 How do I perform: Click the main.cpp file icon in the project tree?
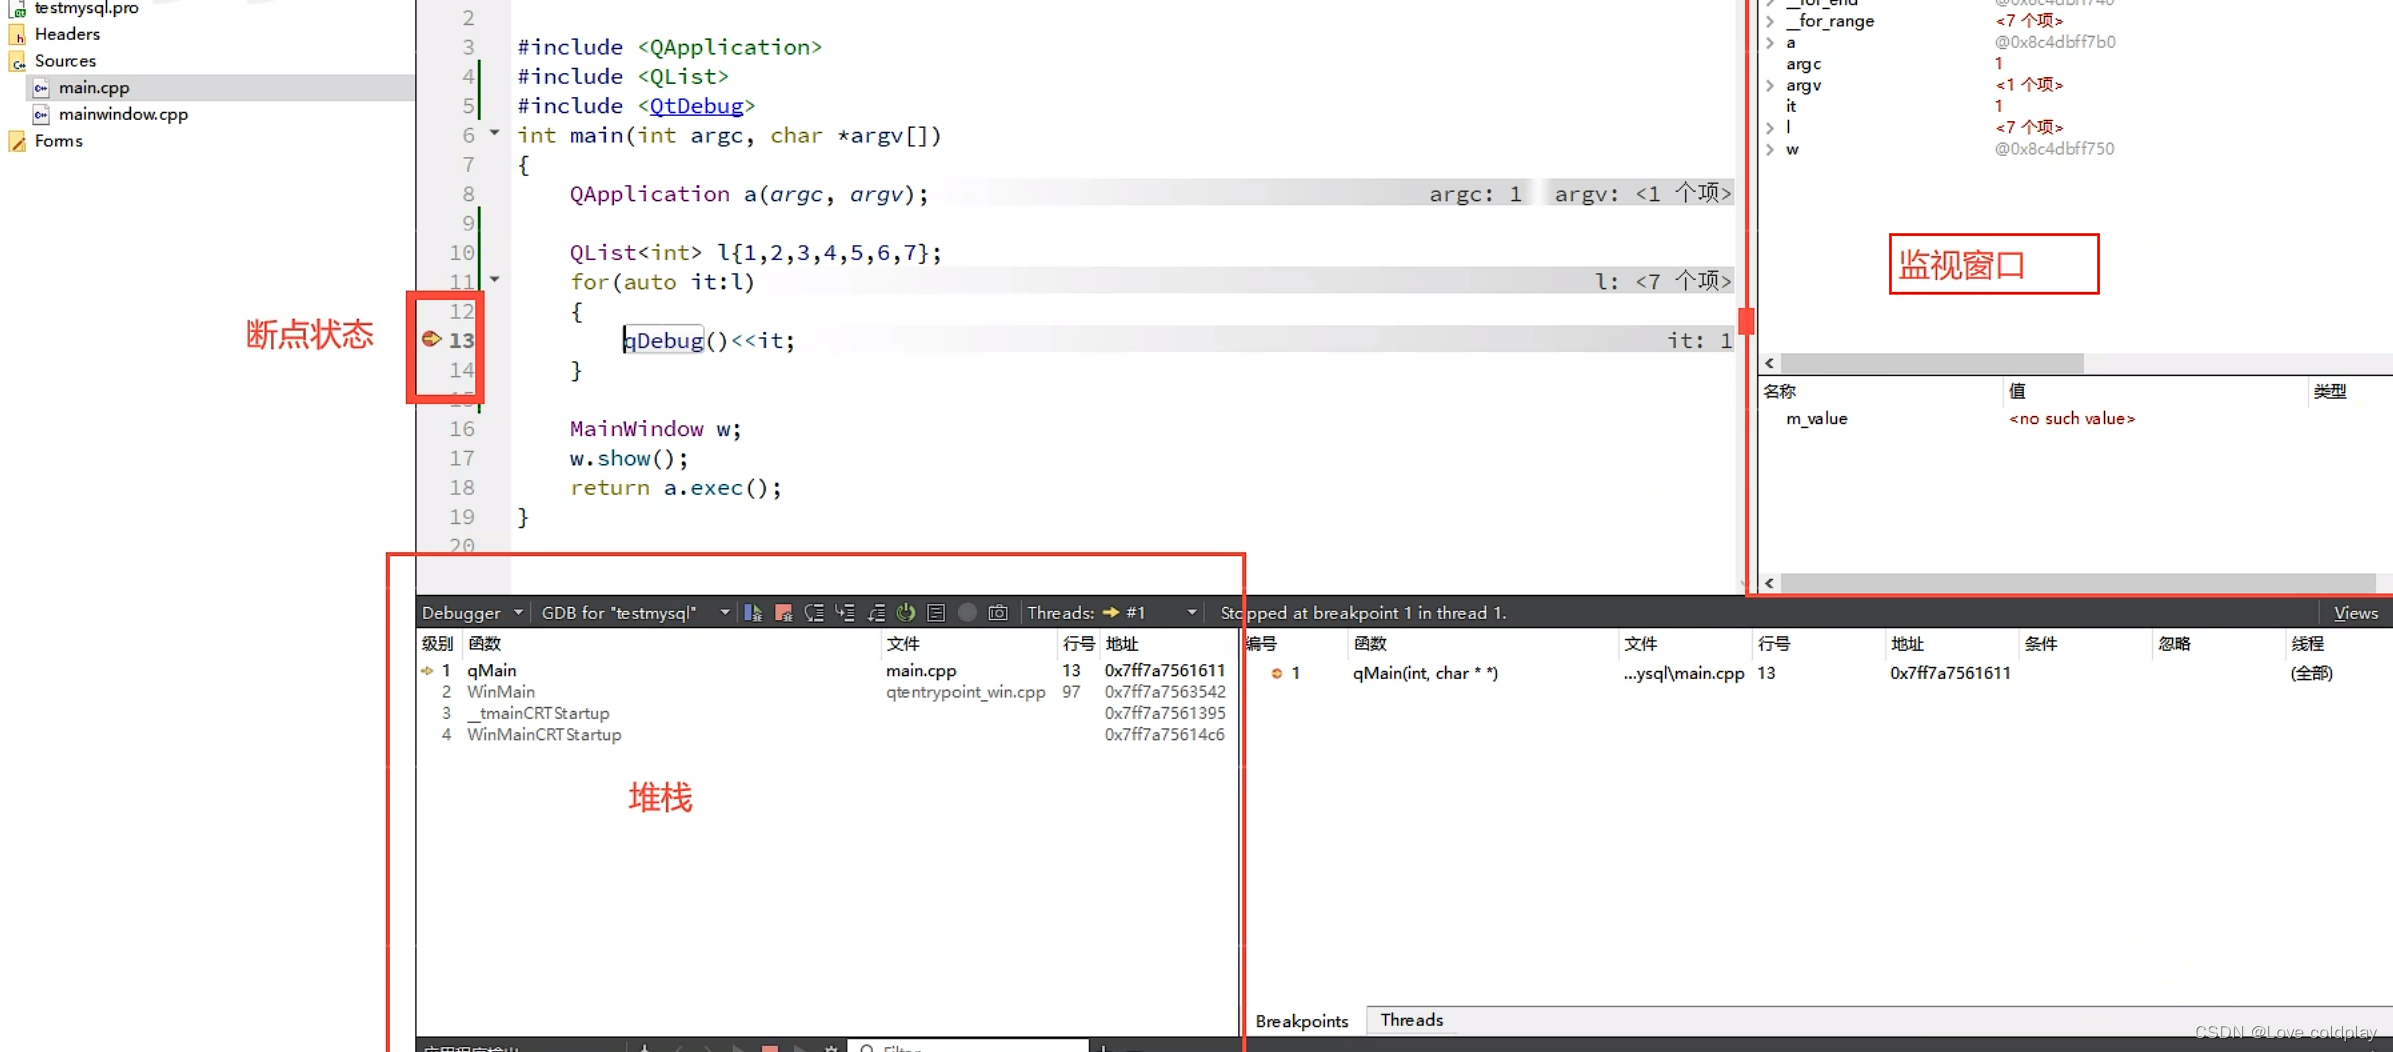point(41,88)
